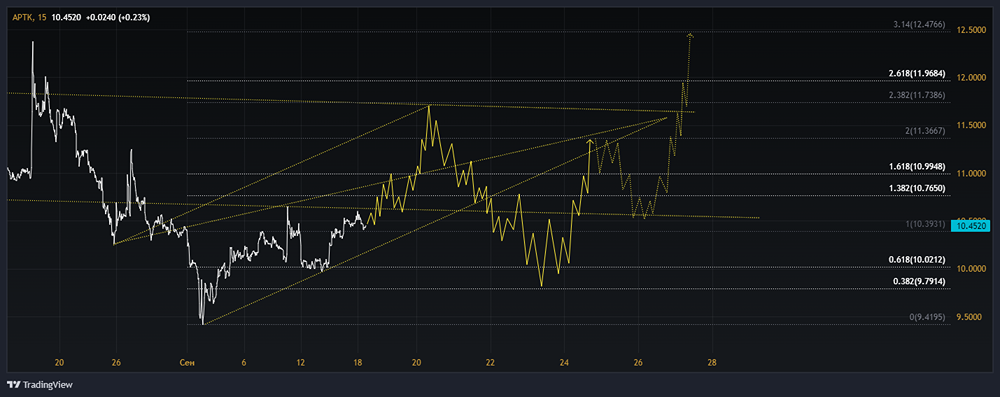Image resolution: width=1000 pixels, height=397 pixels.
Task: Click price axis value 12.0000
Action: 972,79
